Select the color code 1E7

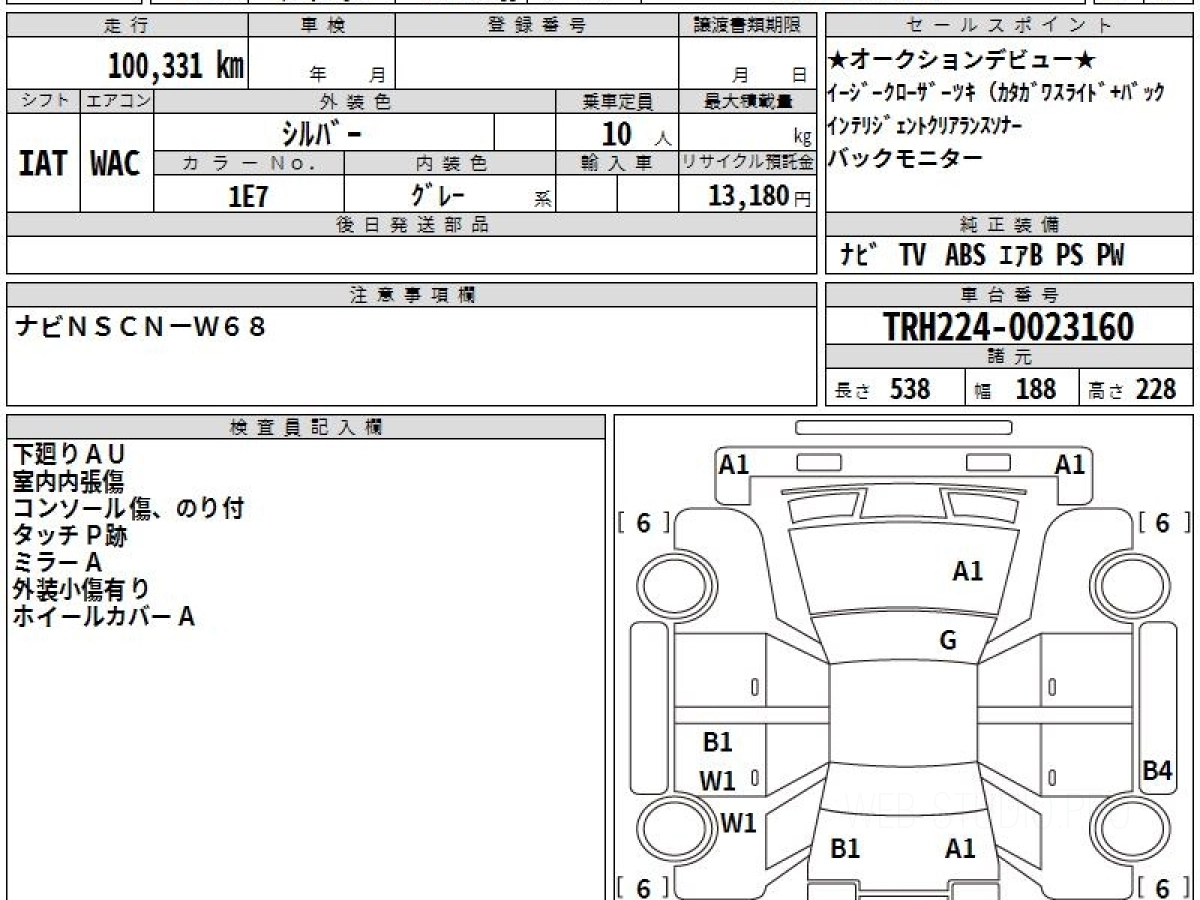[248, 196]
